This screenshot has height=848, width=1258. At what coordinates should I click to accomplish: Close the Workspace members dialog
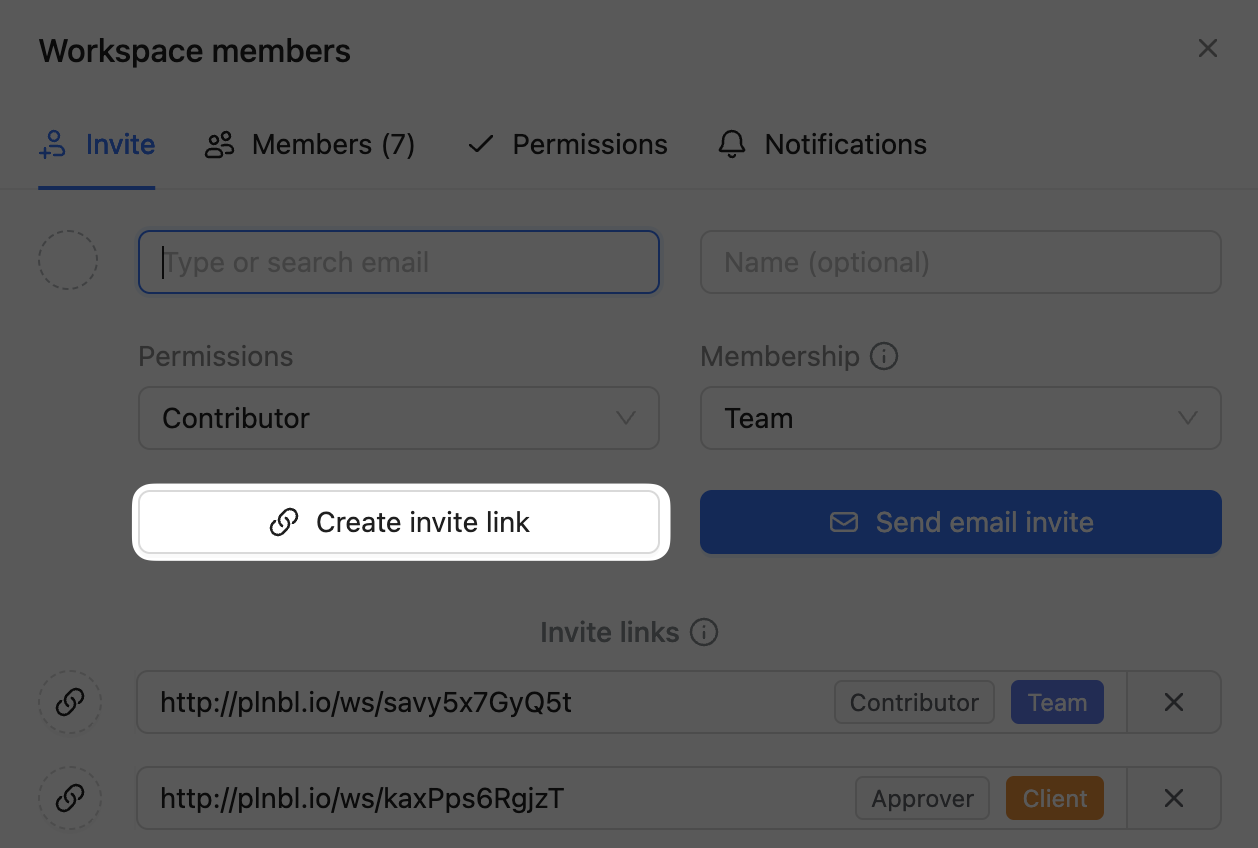click(1208, 49)
